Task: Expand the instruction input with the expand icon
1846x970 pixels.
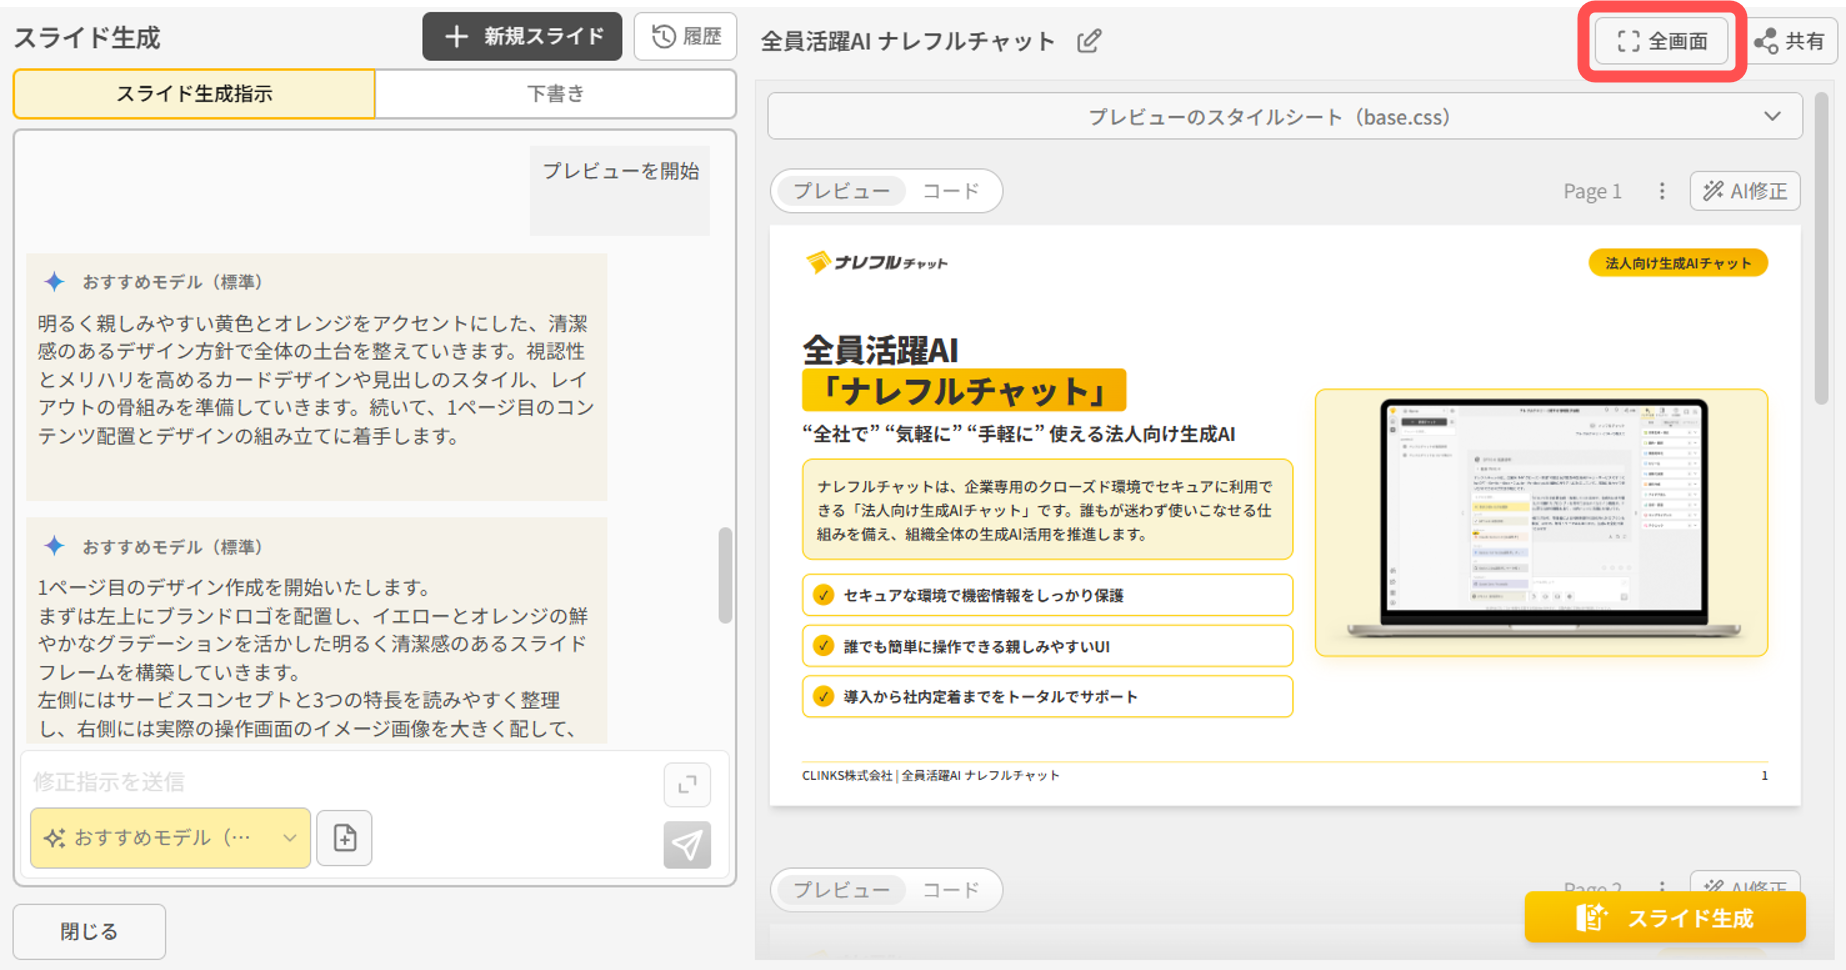Action: pyautogui.click(x=687, y=785)
